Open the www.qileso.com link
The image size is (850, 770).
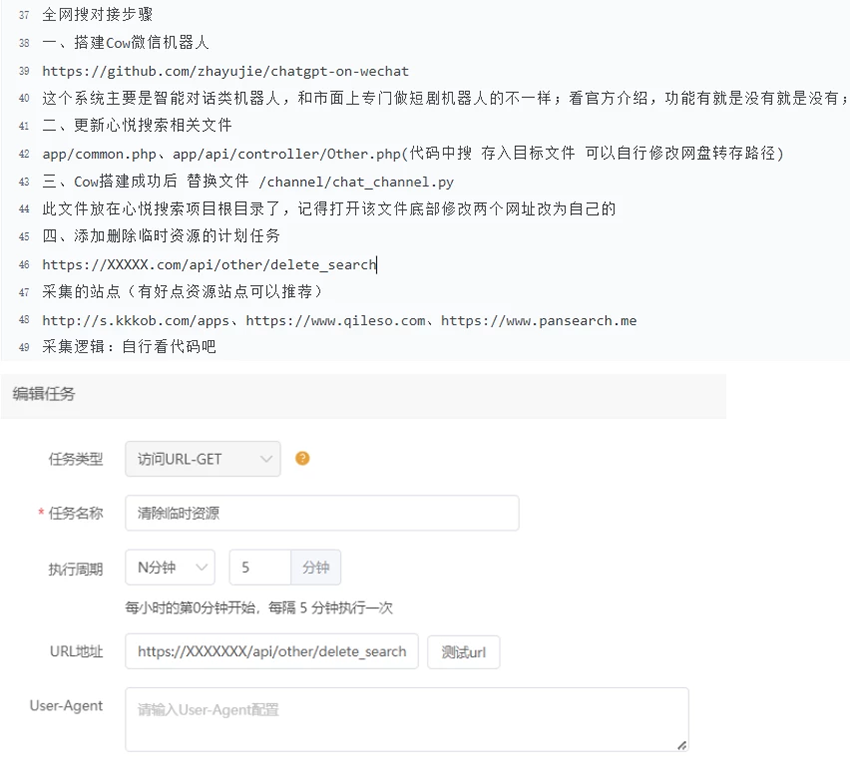click(x=334, y=321)
